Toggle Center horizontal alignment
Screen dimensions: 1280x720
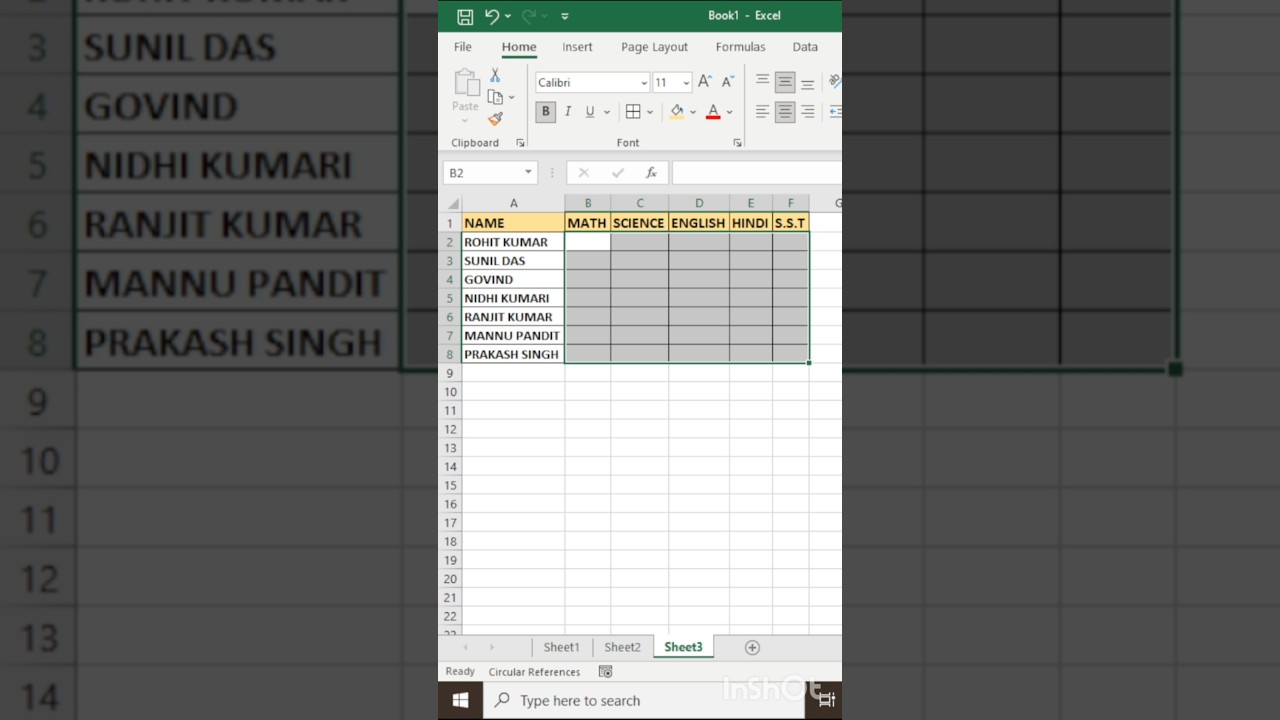785,112
